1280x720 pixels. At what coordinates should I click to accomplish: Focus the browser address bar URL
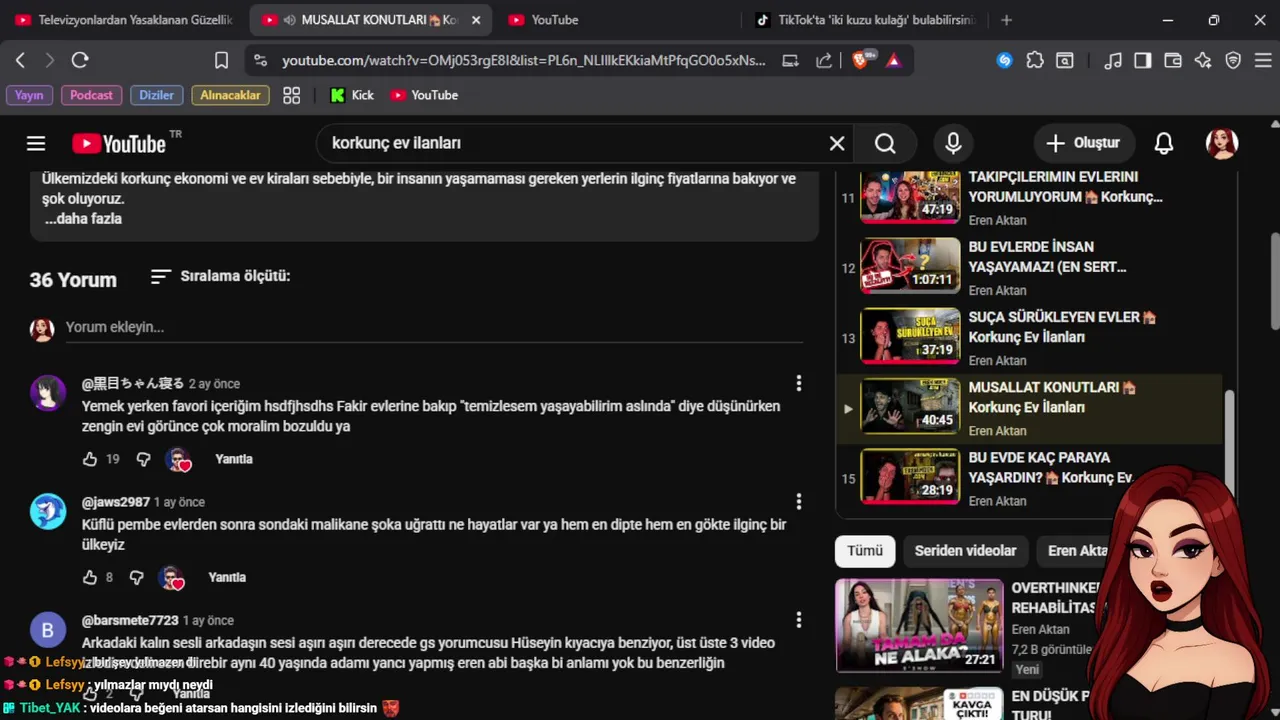(x=524, y=60)
